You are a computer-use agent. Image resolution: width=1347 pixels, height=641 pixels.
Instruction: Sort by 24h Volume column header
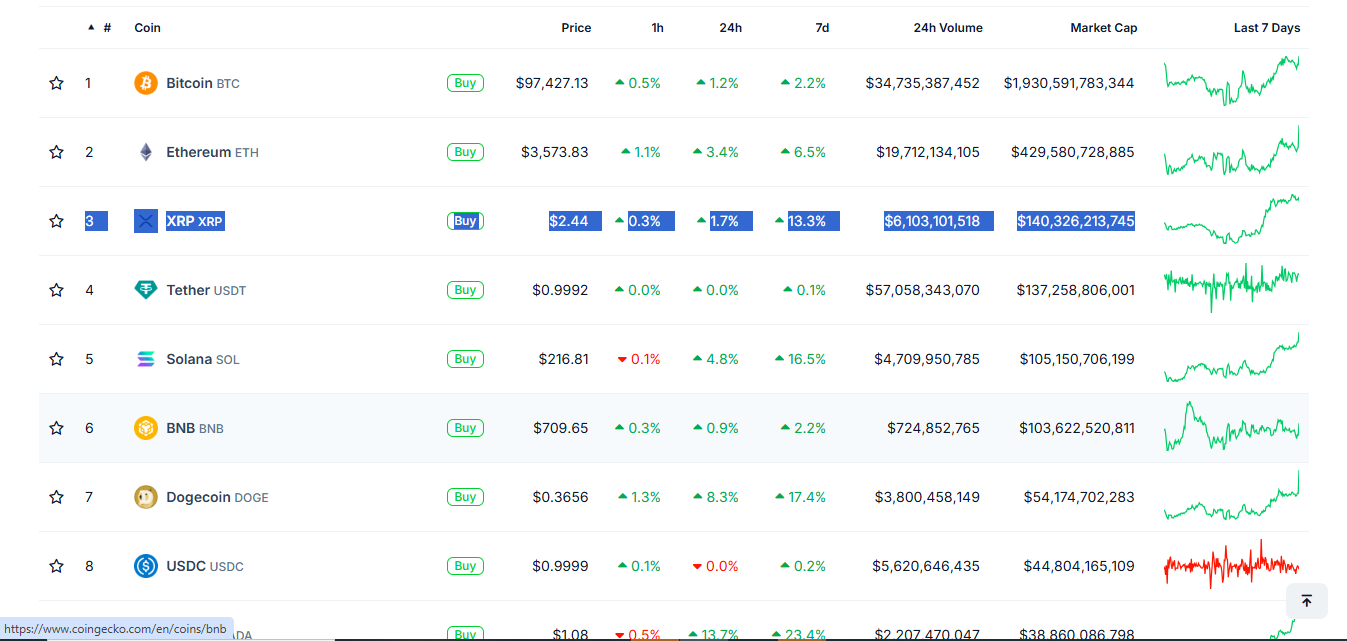(x=948, y=28)
